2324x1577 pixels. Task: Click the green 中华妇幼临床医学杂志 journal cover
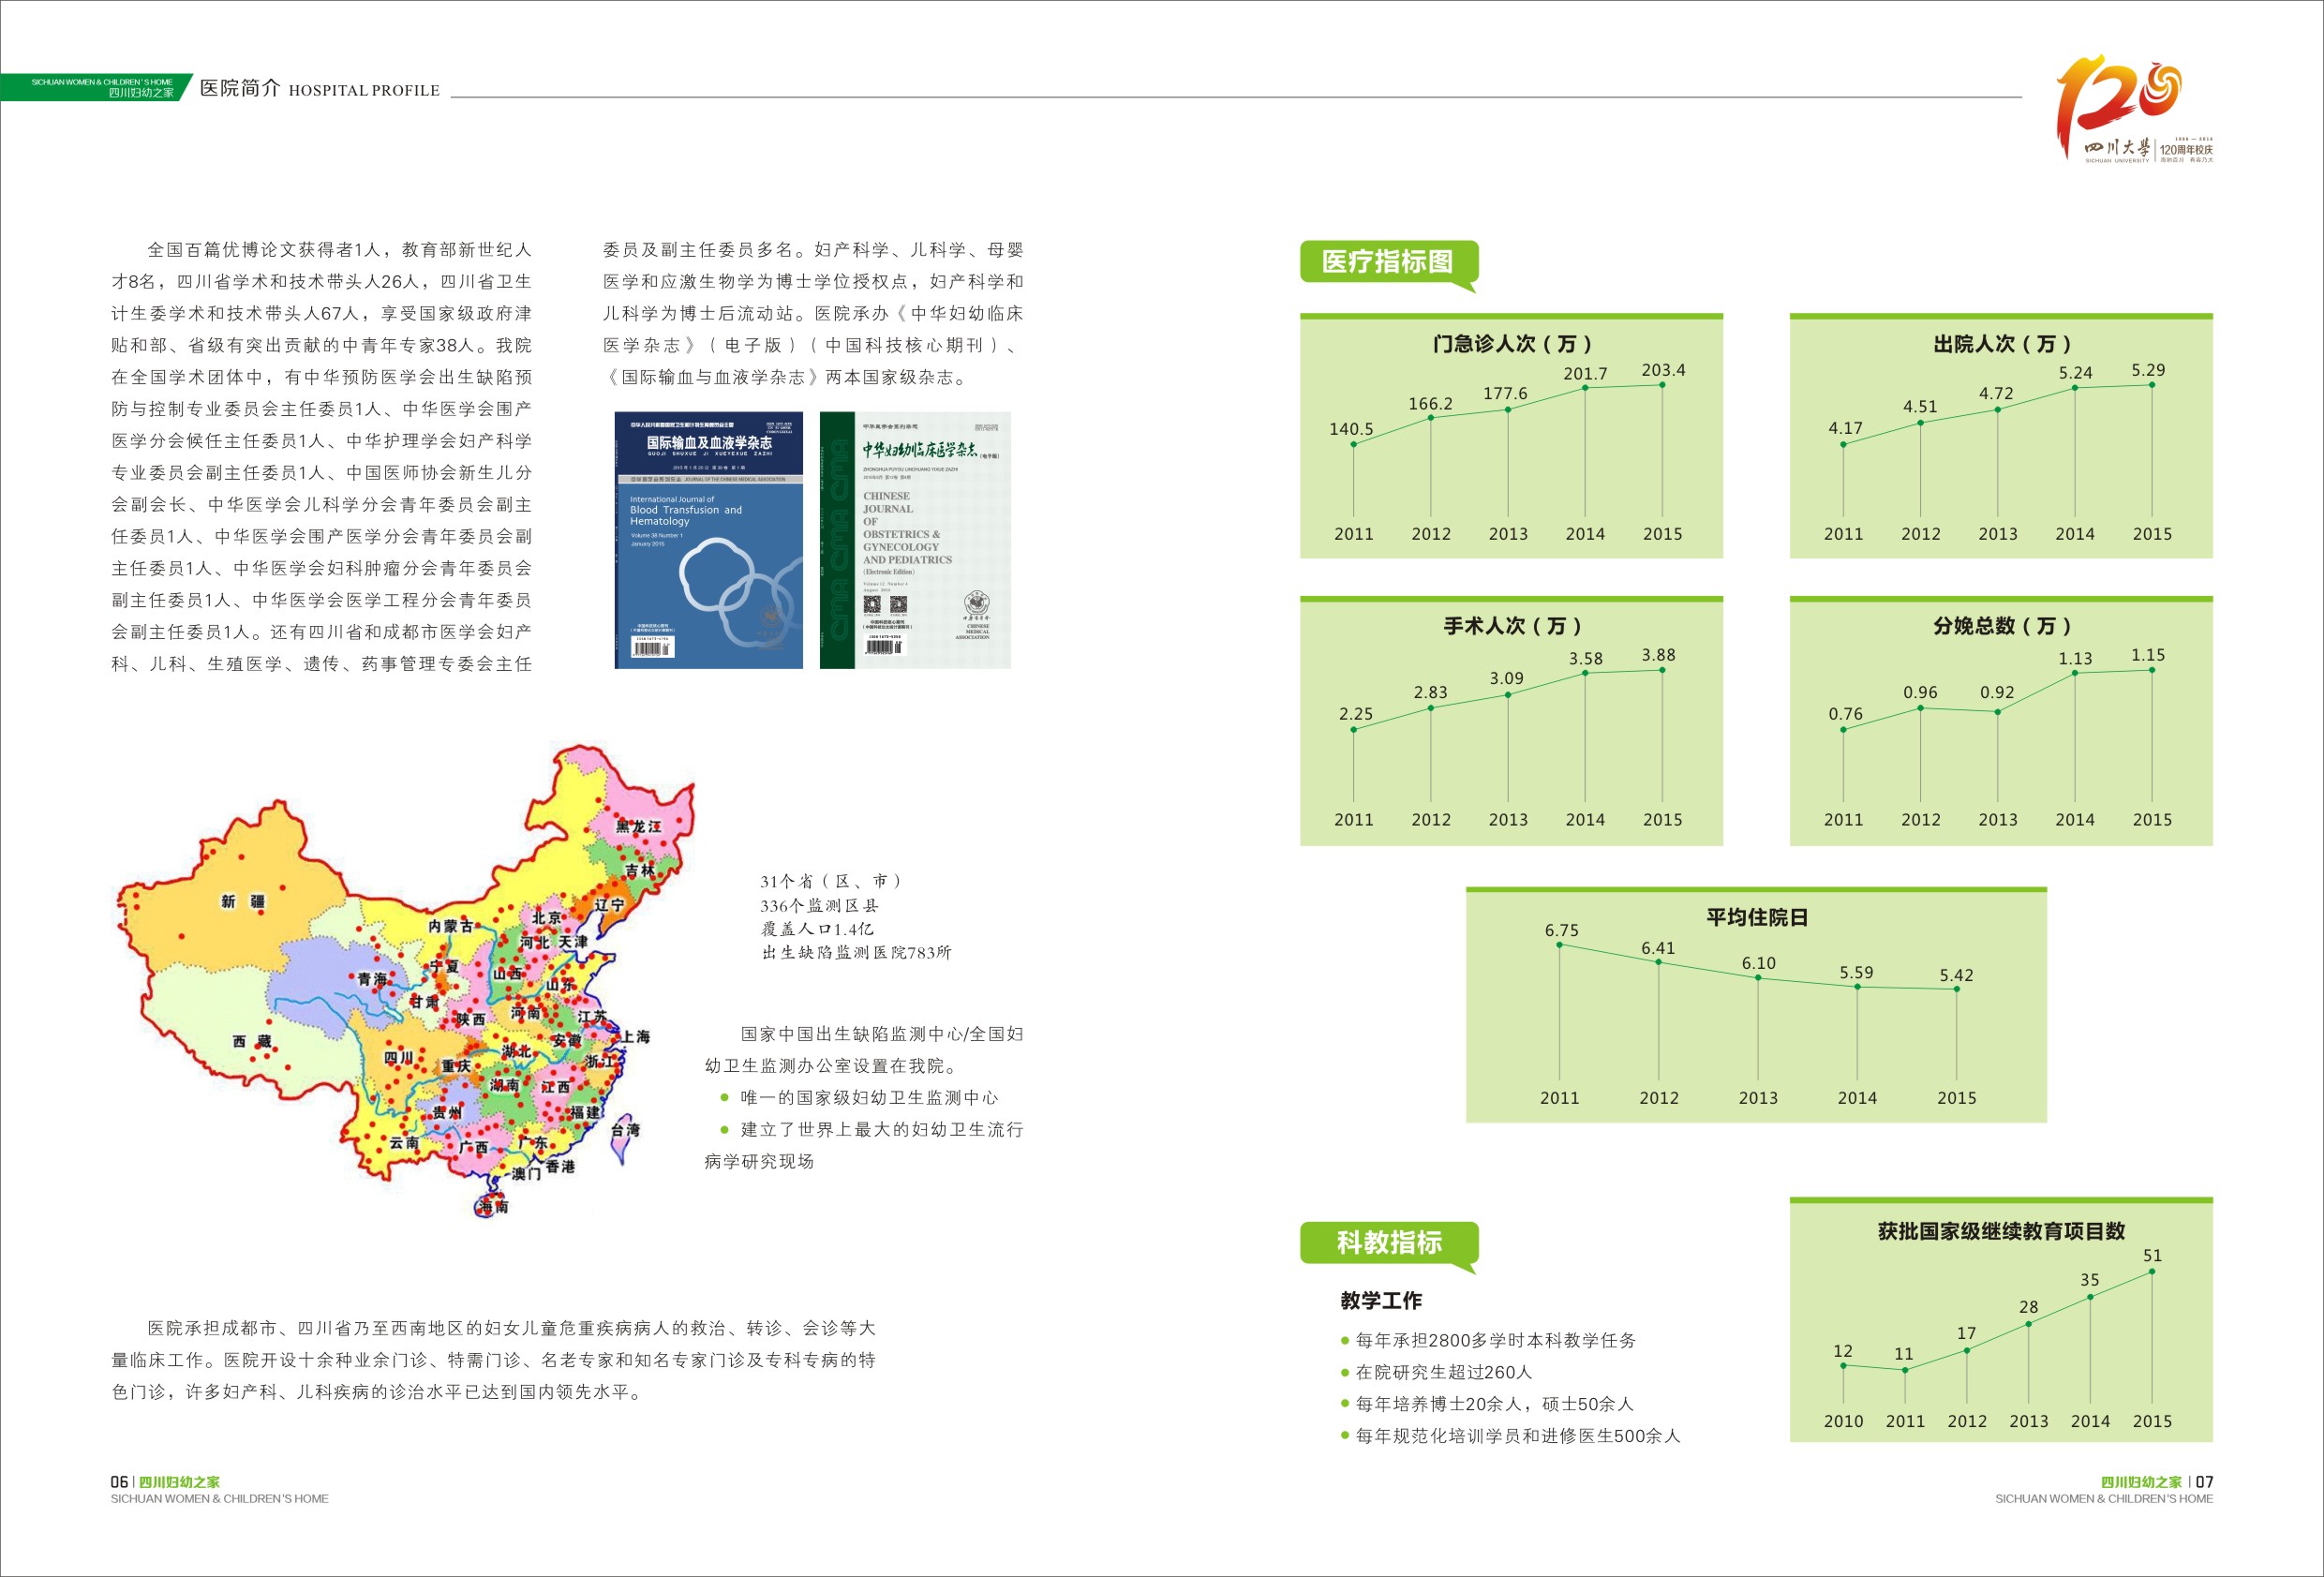[x=915, y=540]
